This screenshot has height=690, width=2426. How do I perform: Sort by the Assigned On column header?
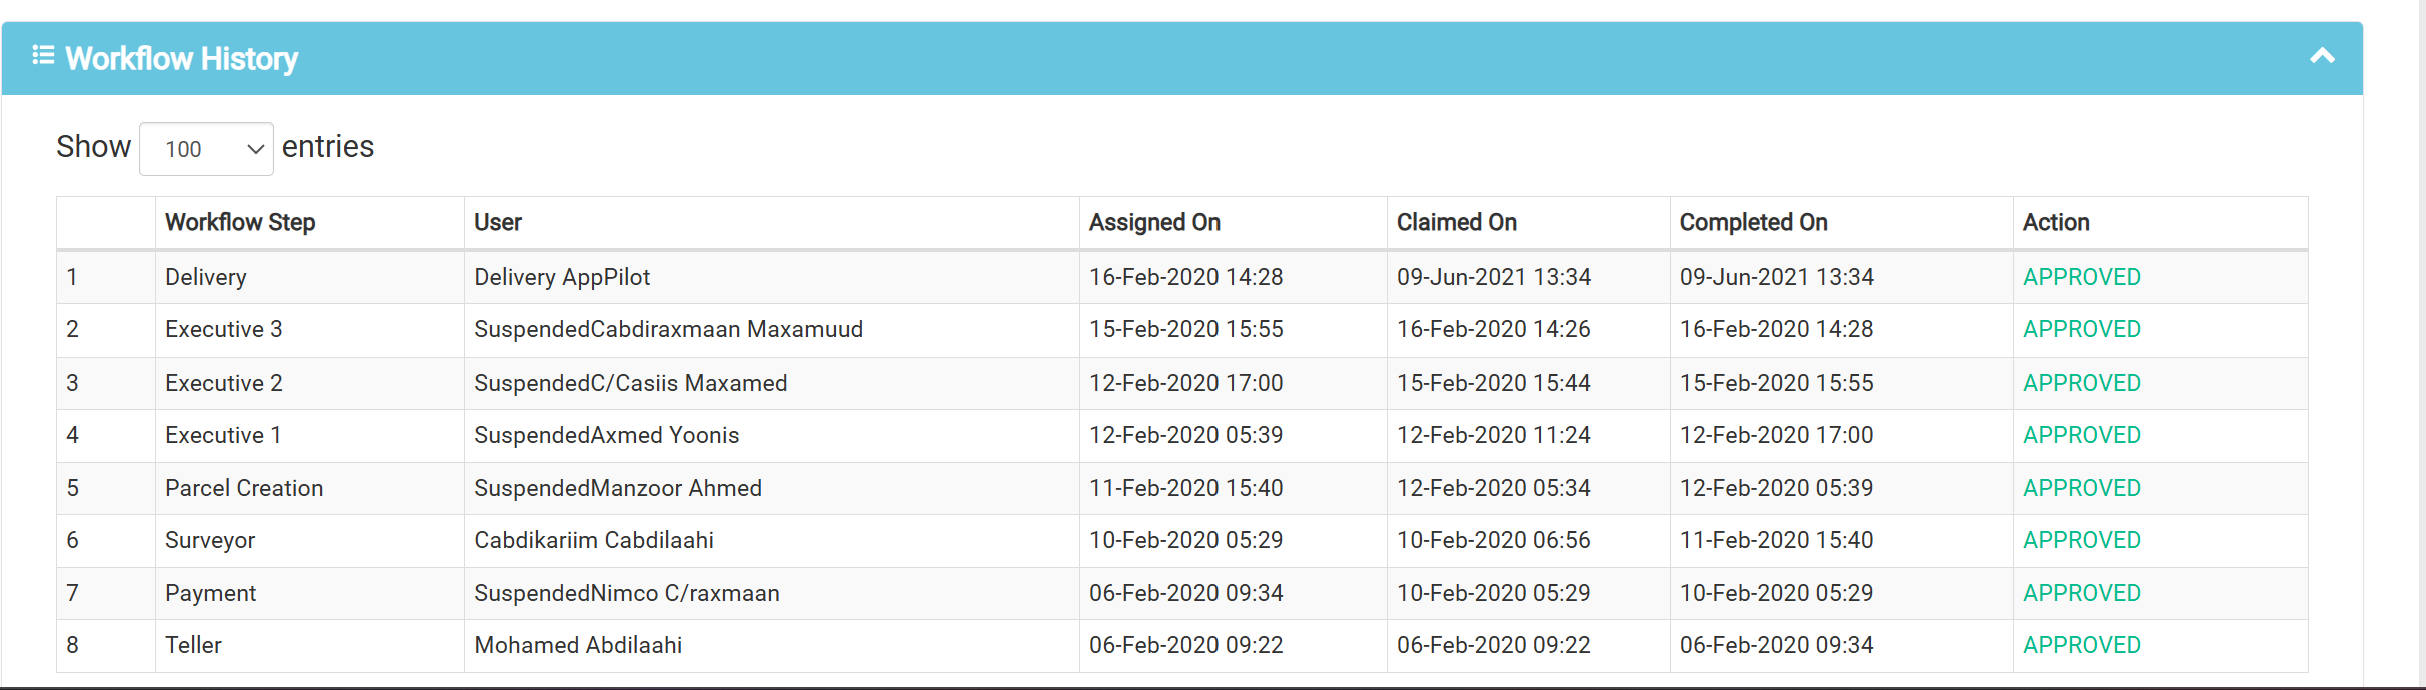coord(1155,222)
